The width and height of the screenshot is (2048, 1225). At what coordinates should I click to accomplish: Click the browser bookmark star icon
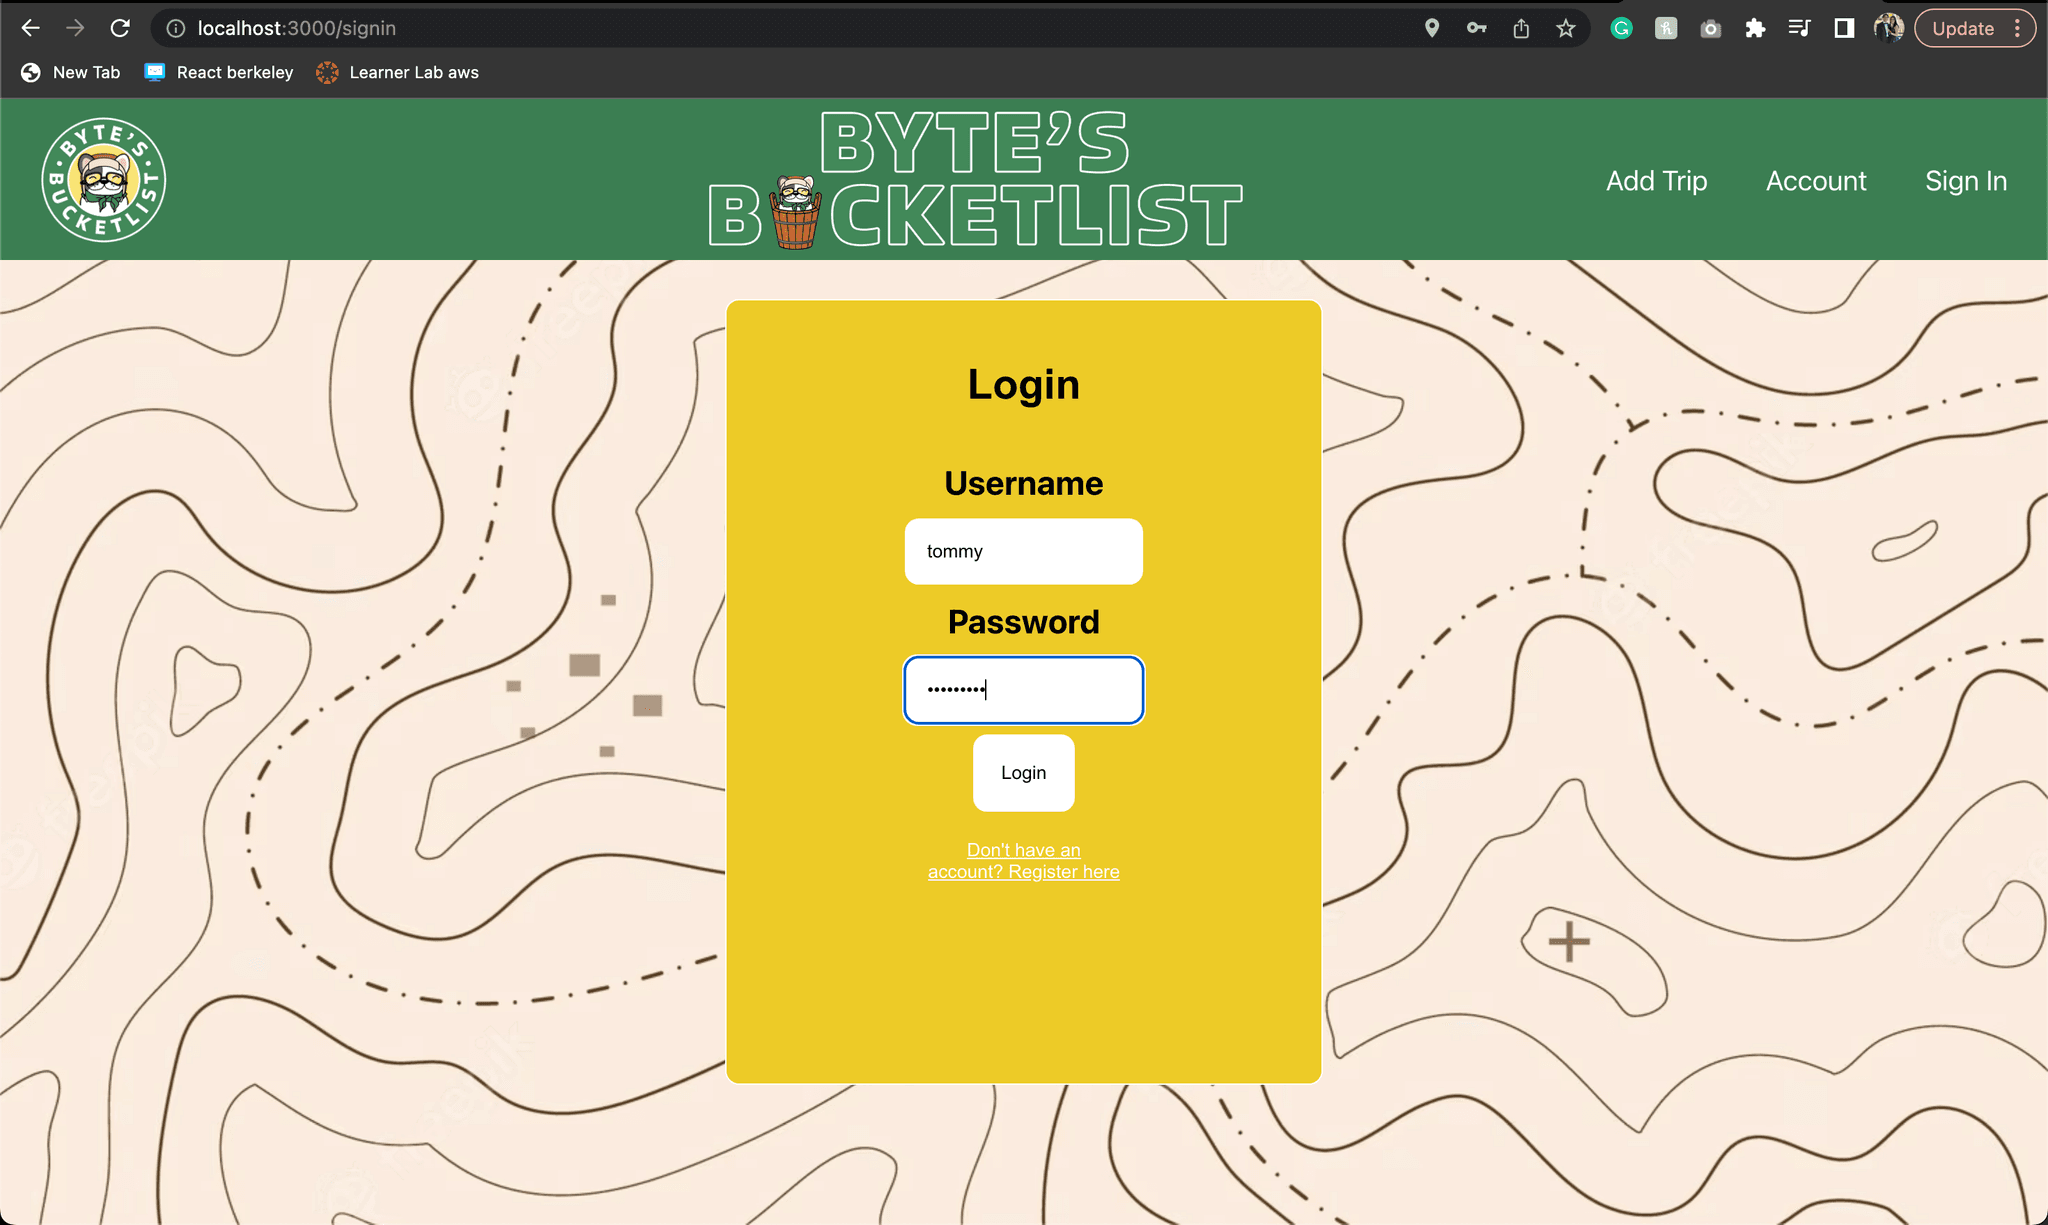point(1567,28)
